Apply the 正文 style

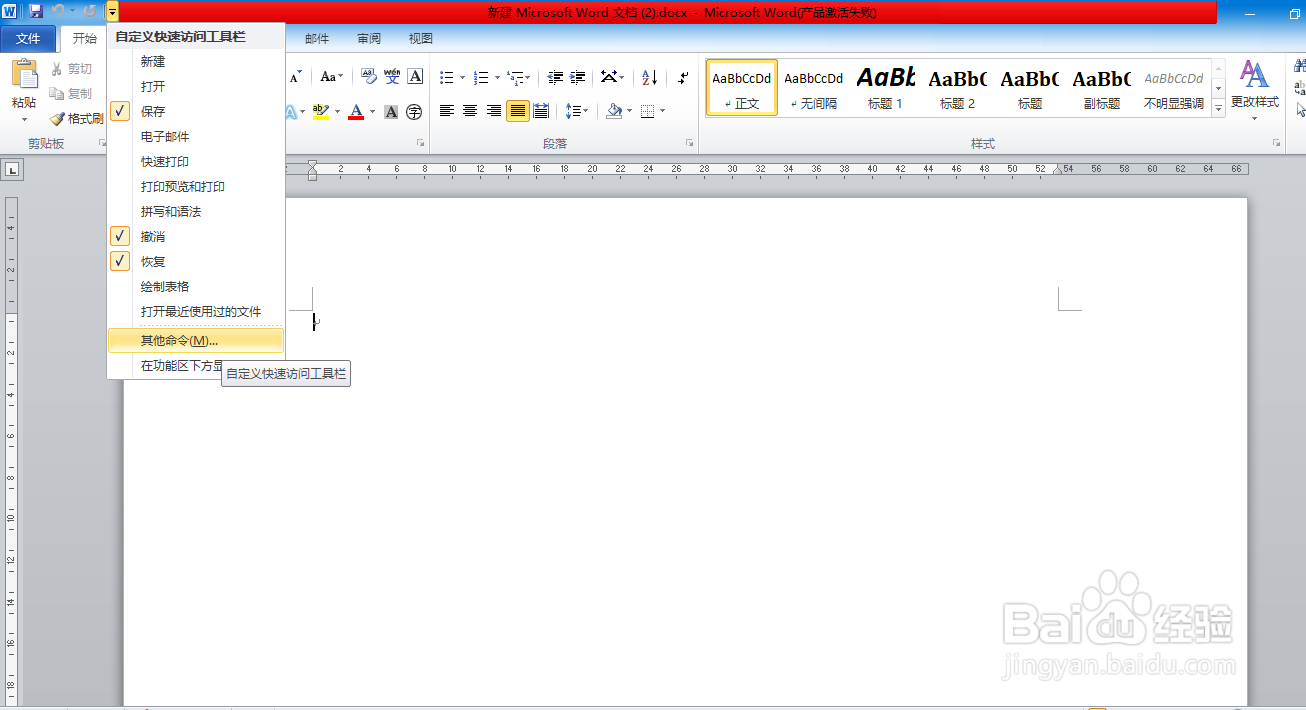pos(742,88)
